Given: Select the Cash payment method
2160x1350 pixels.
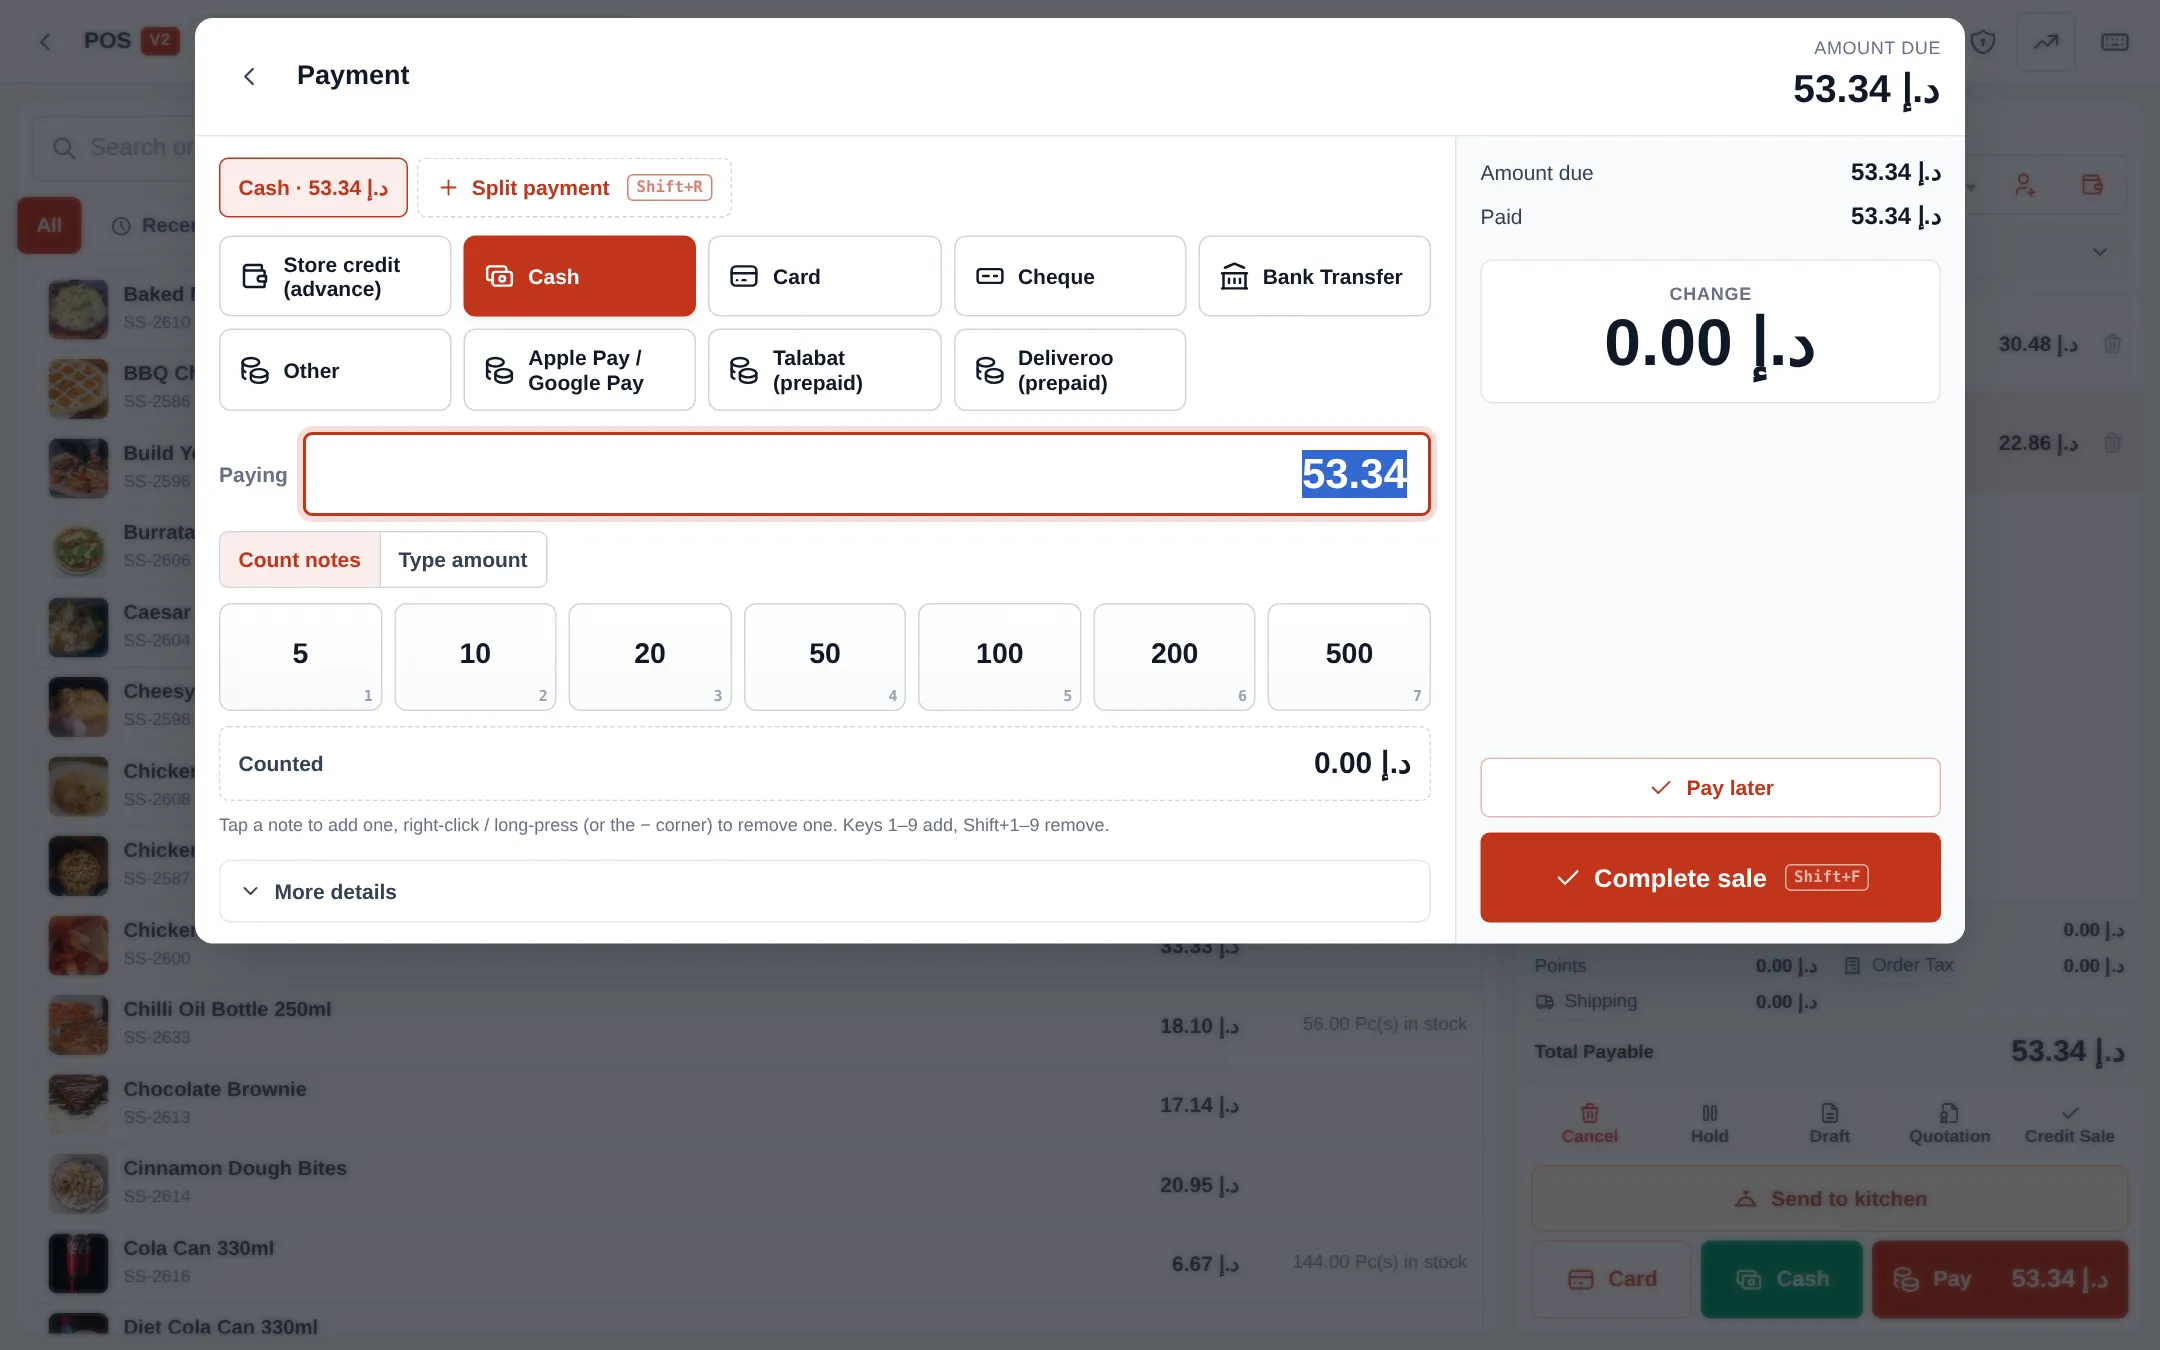Looking at the screenshot, I should pos(579,276).
